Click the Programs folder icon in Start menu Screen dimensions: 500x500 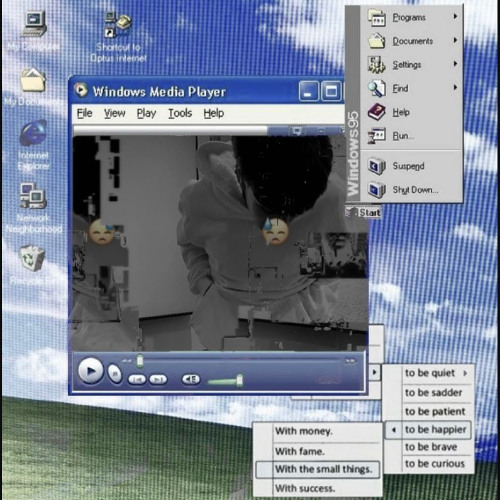coord(377,17)
